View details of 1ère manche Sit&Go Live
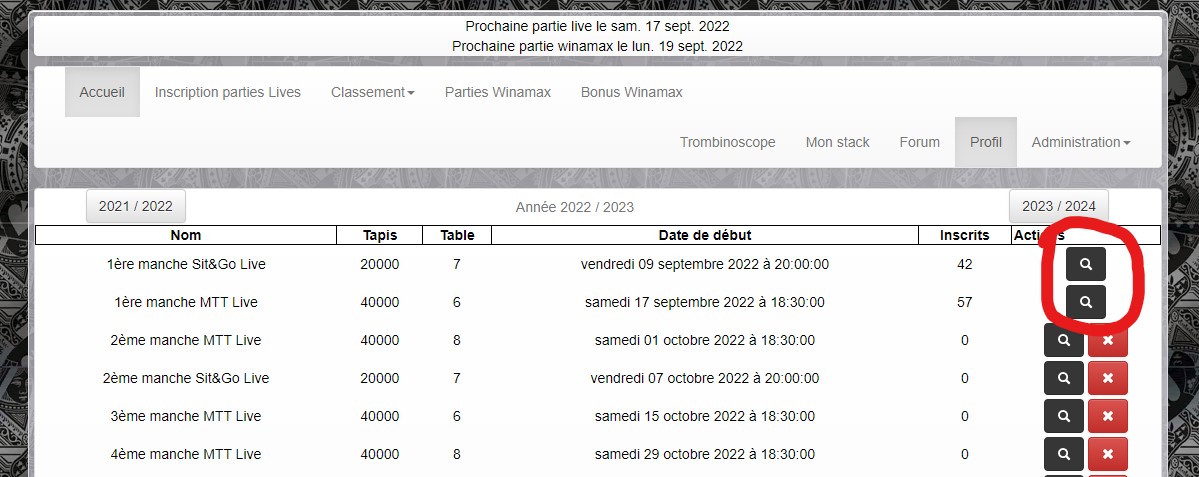Image resolution: width=1199 pixels, height=477 pixels. pos(1085,265)
